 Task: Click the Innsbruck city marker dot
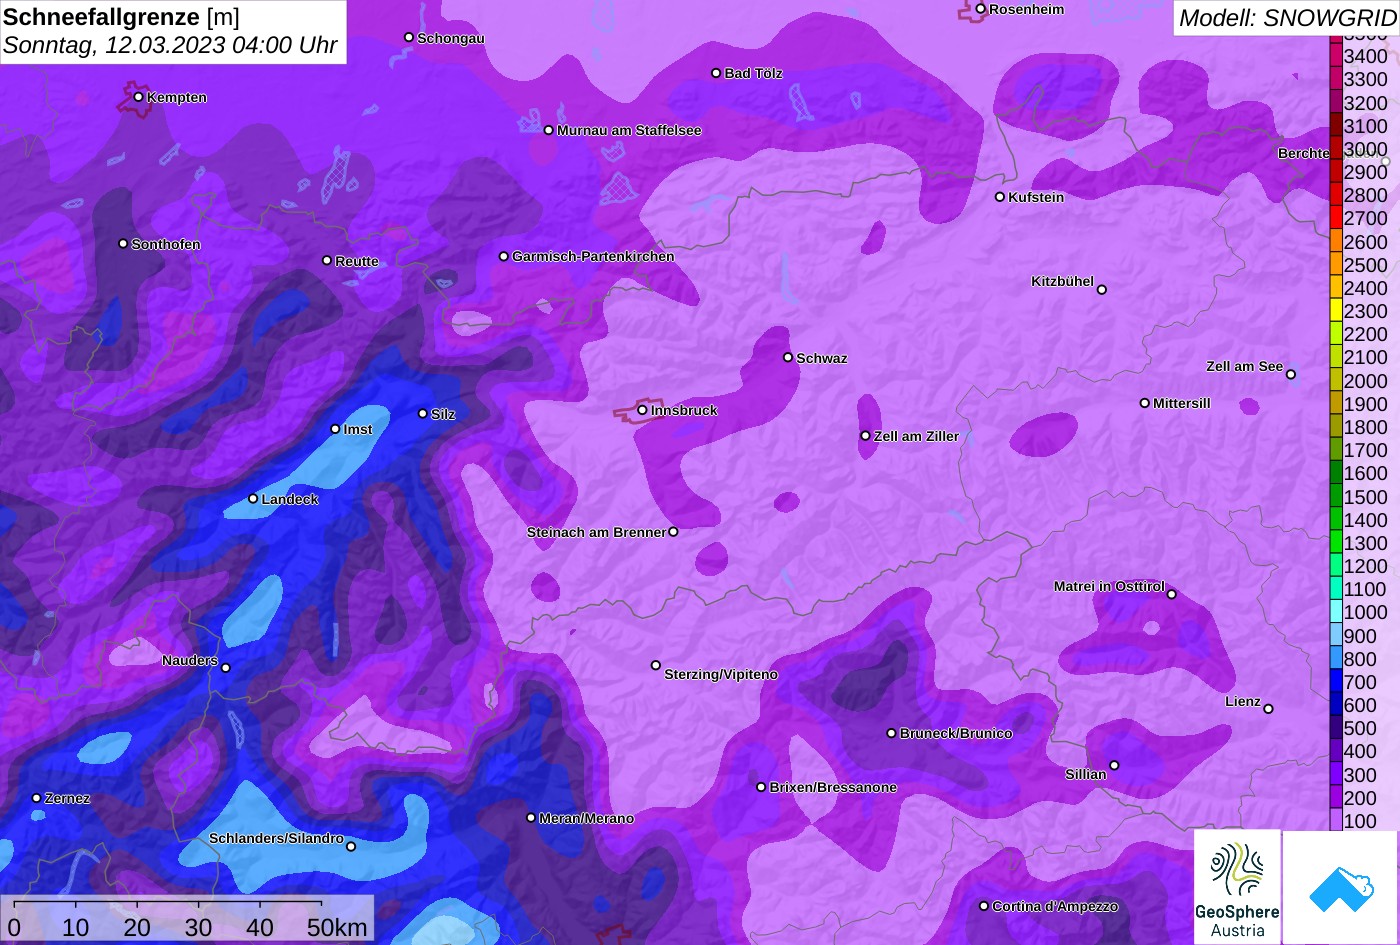642,410
